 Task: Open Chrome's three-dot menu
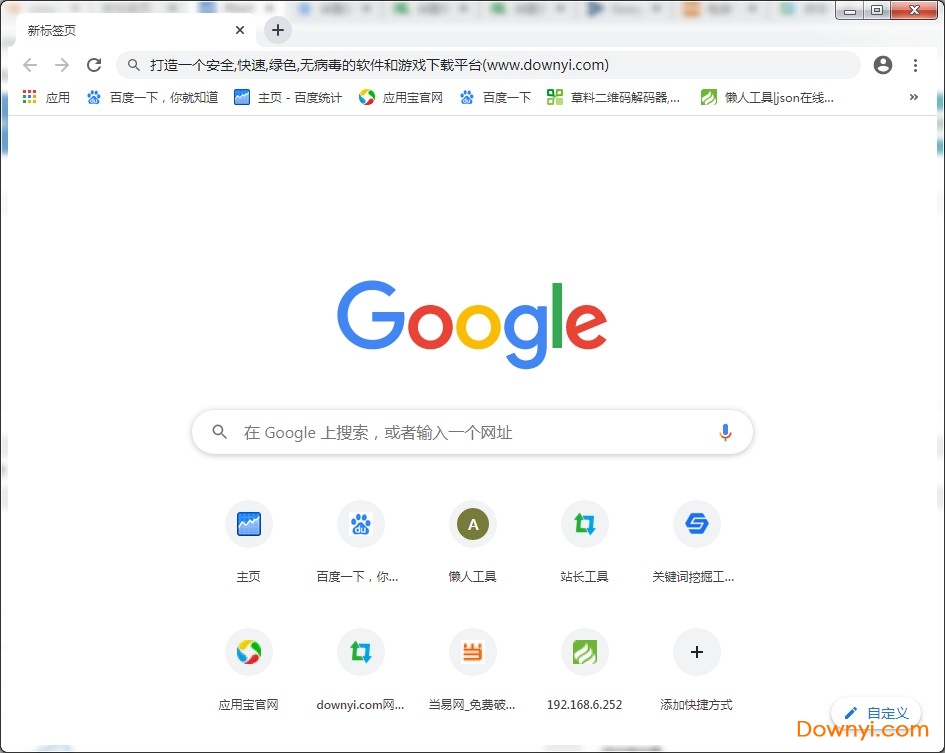[x=917, y=64]
